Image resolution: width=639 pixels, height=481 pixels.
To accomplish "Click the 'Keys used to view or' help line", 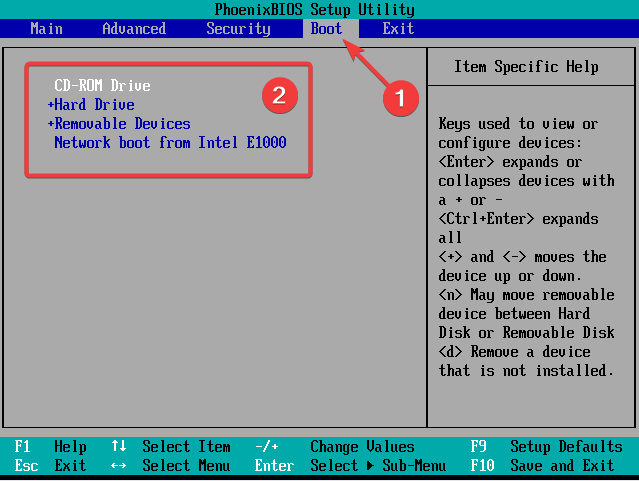I will click(x=518, y=124).
